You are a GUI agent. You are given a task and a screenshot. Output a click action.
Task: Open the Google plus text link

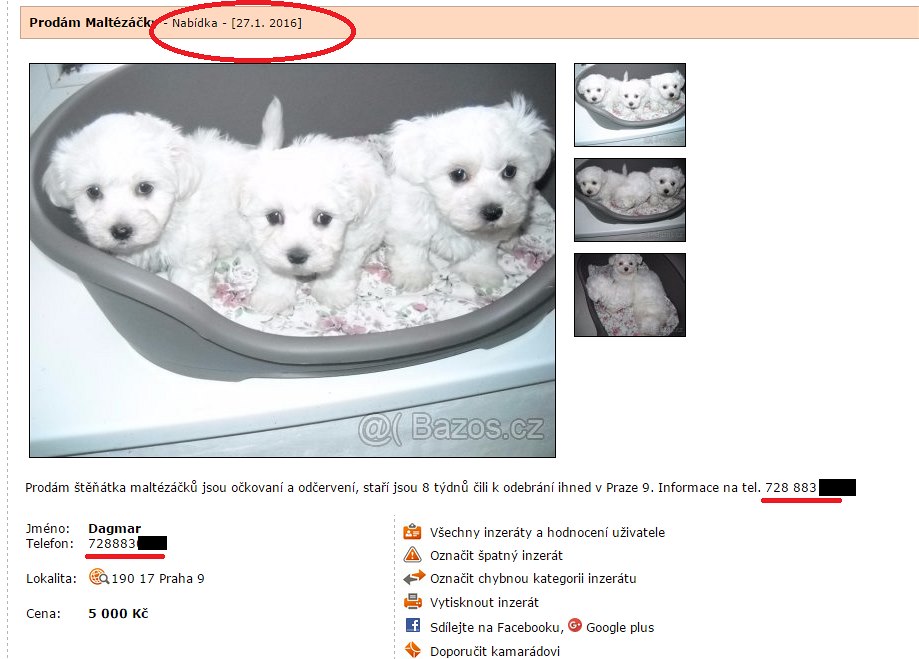tap(620, 627)
